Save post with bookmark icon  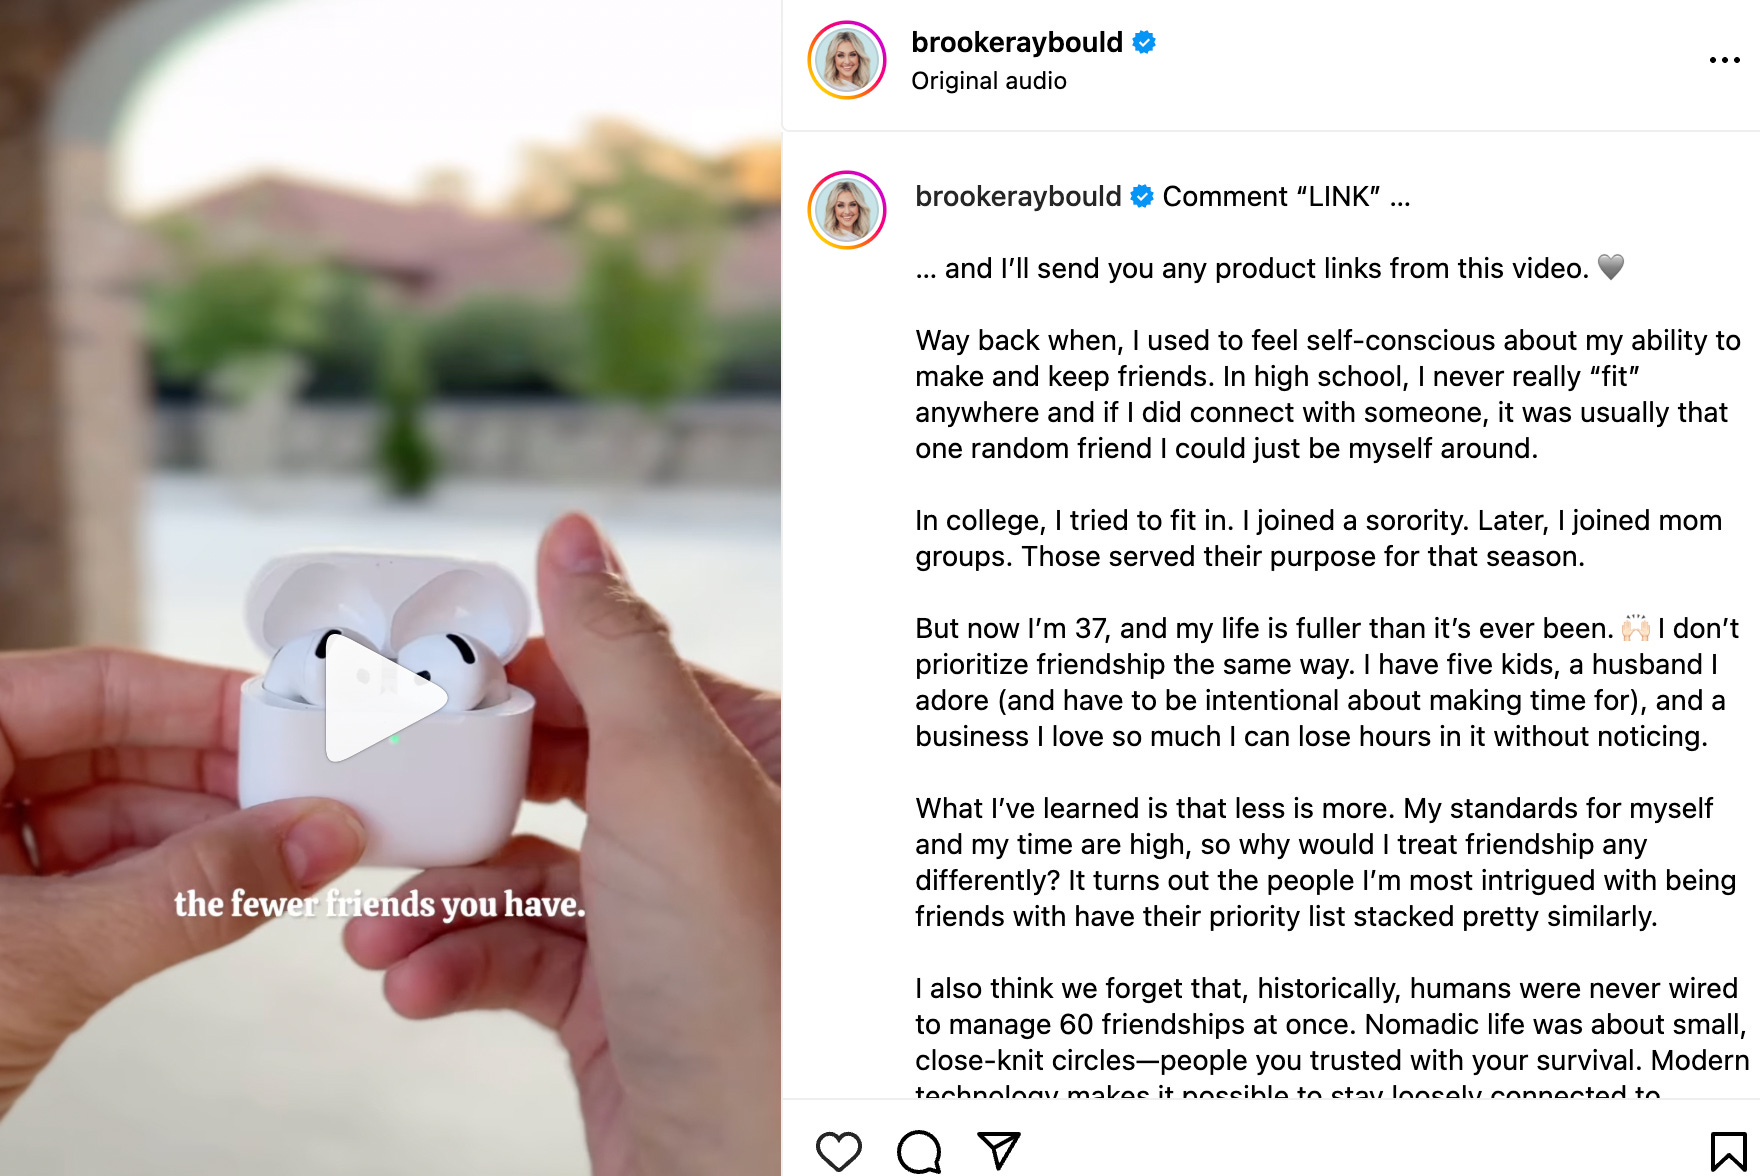click(x=1727, y=1151)
